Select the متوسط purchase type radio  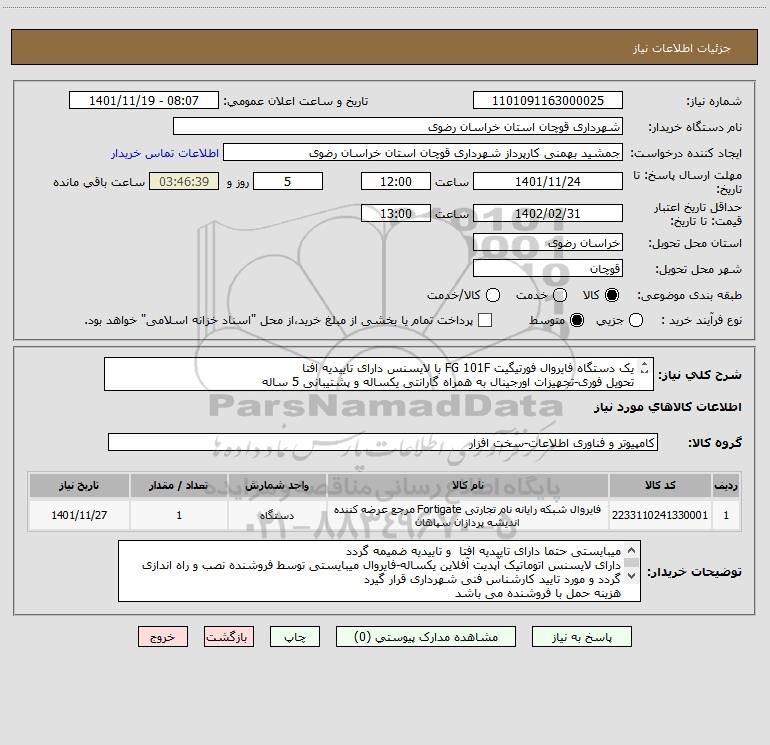[x=577, y=320]
